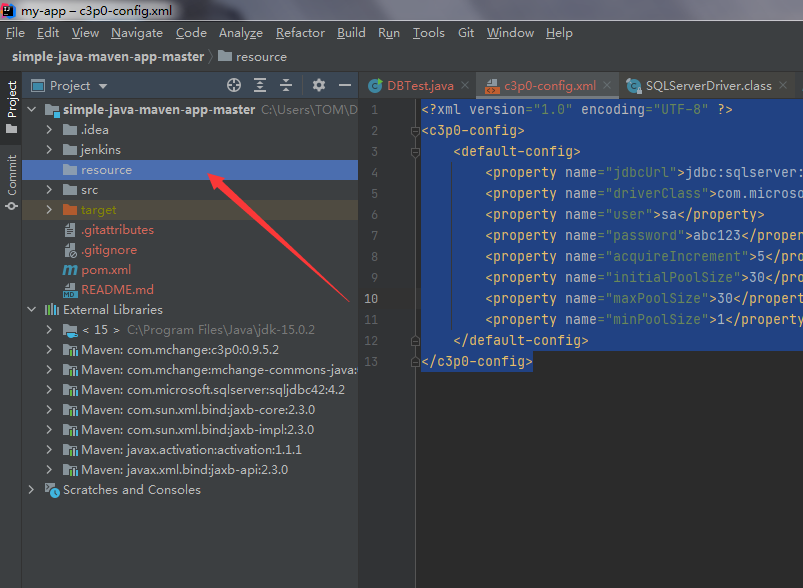
Task: Collapse the simple-java-maven-app-master folder
Action: tap(31, 109)
